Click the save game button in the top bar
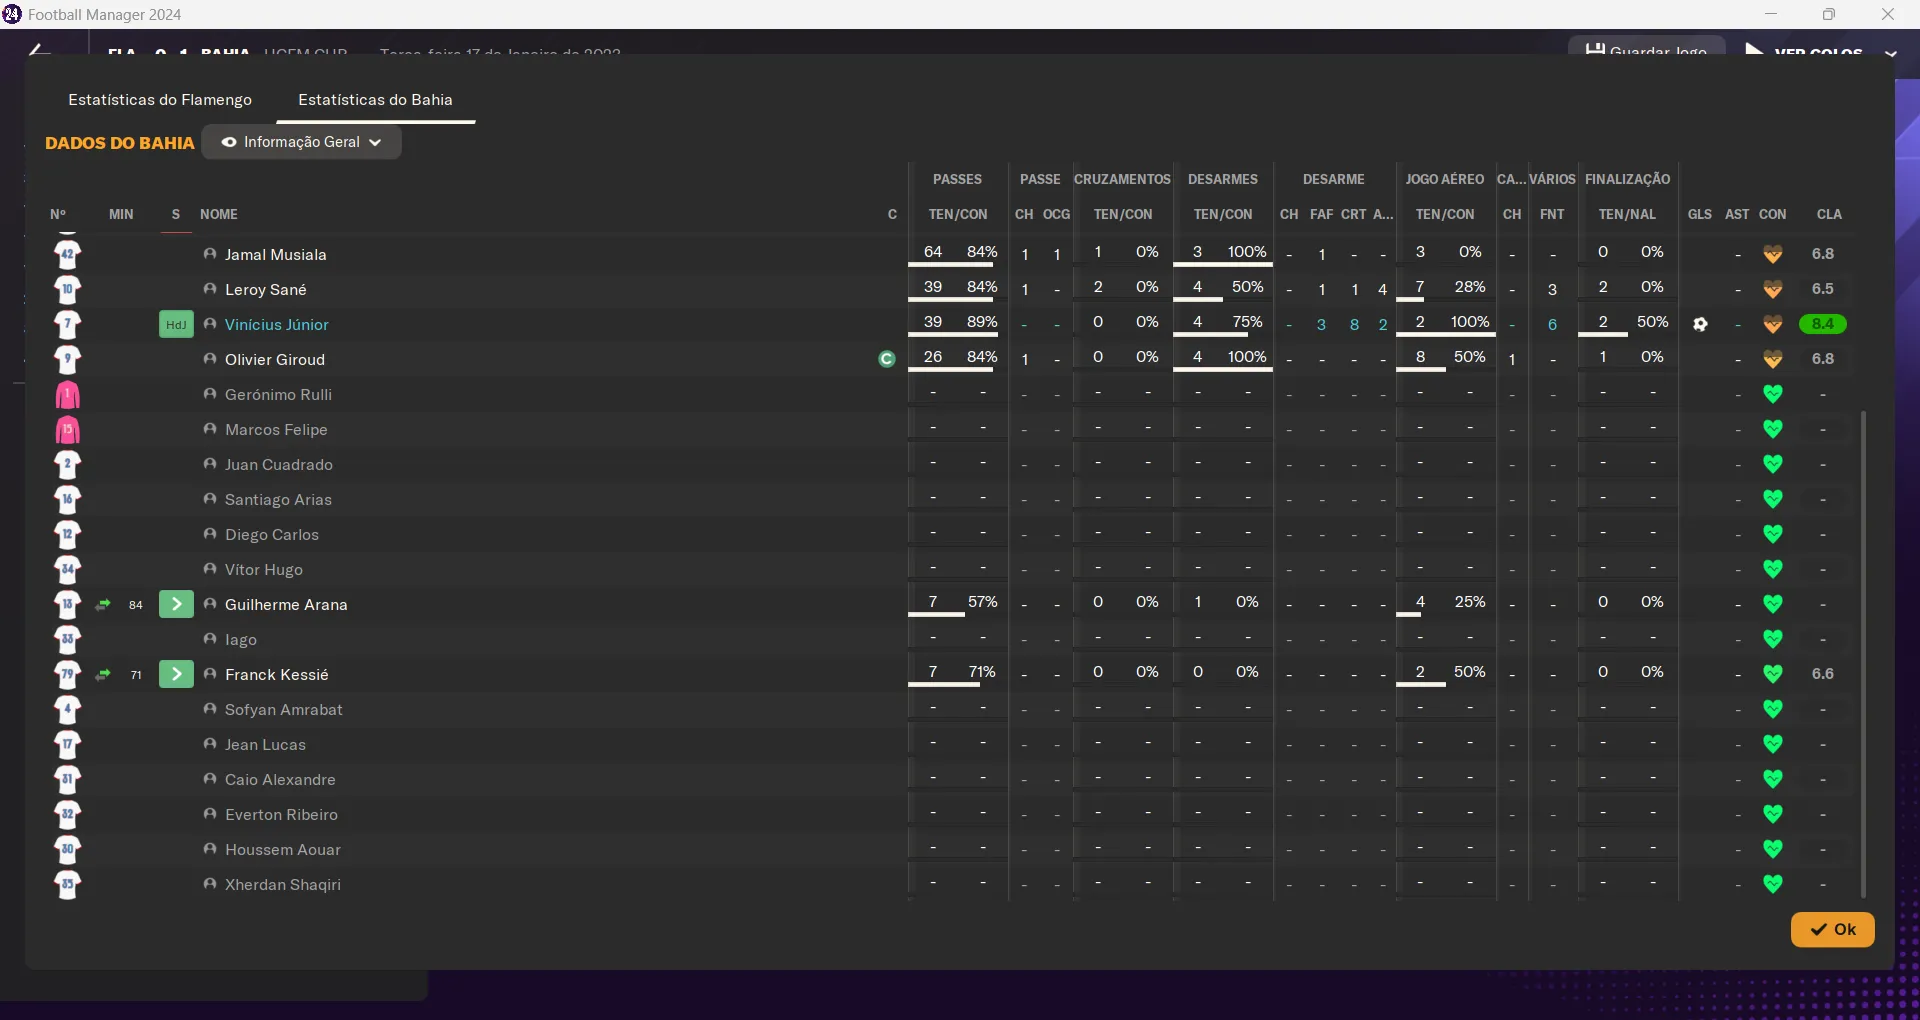 (1647, 47)
